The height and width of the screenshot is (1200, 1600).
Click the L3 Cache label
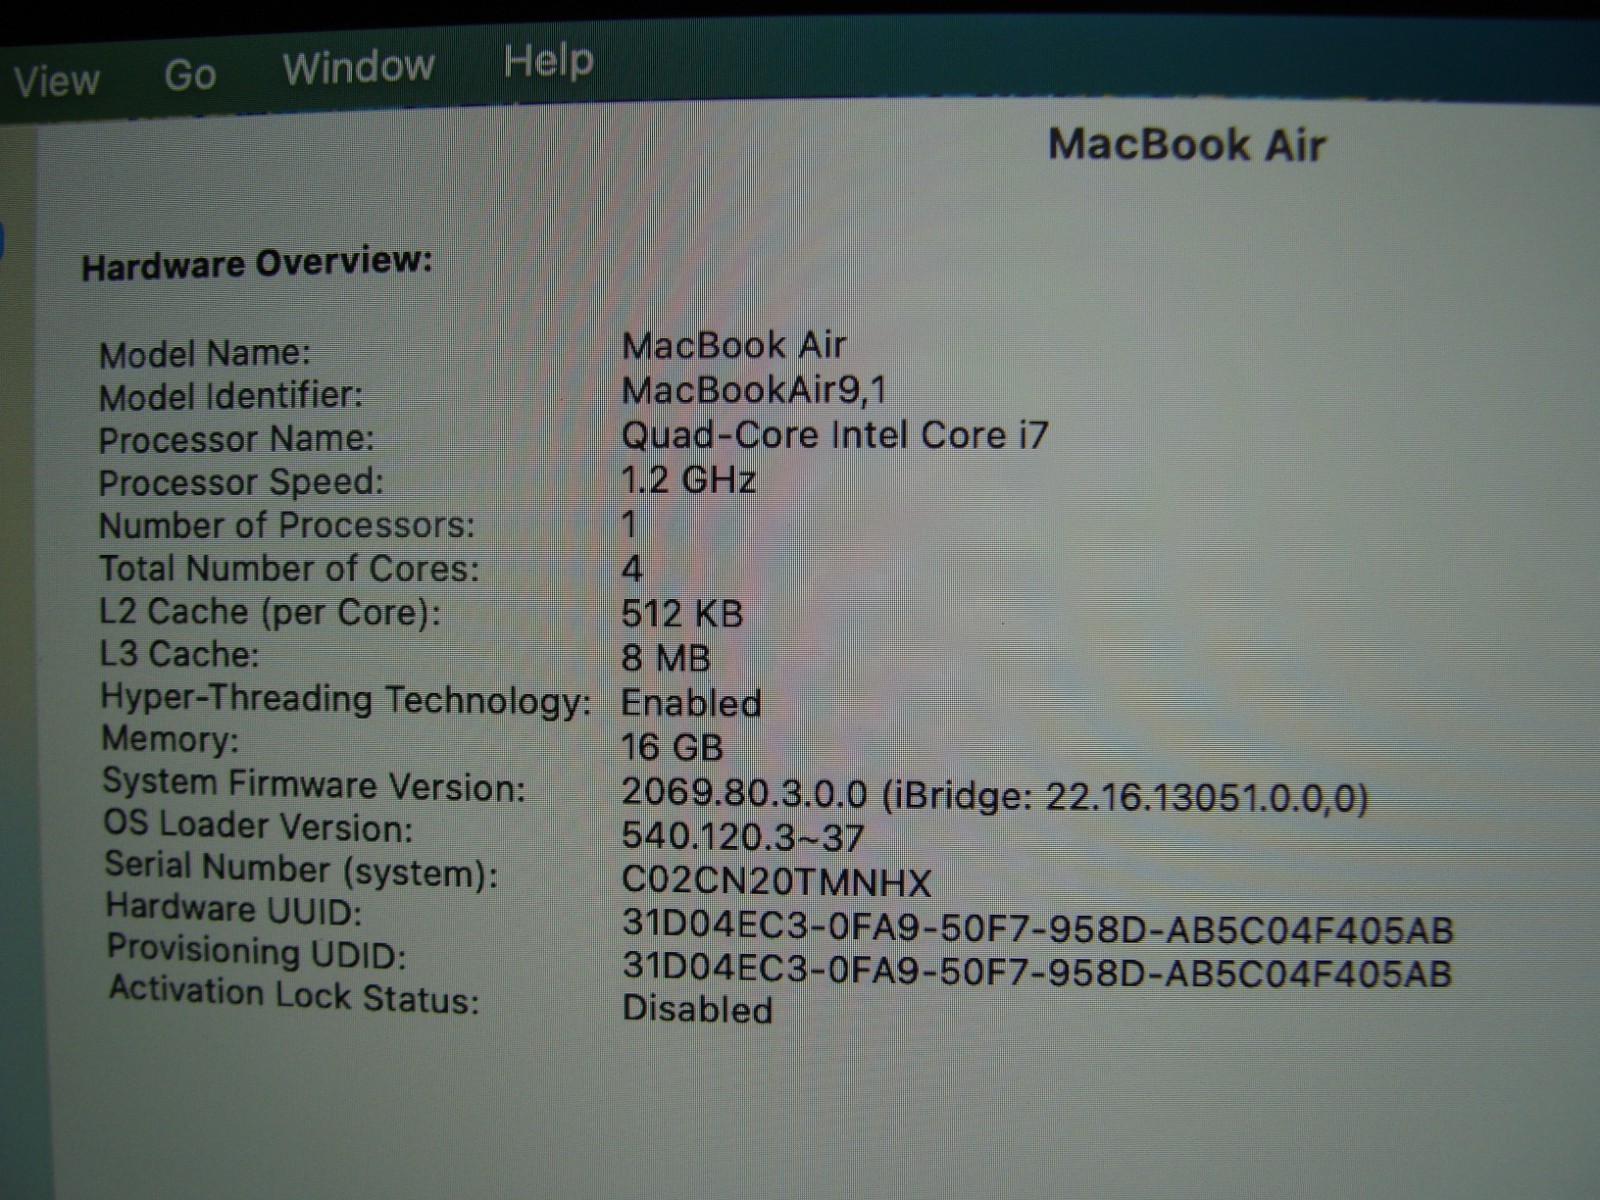(x=179, y=654)
